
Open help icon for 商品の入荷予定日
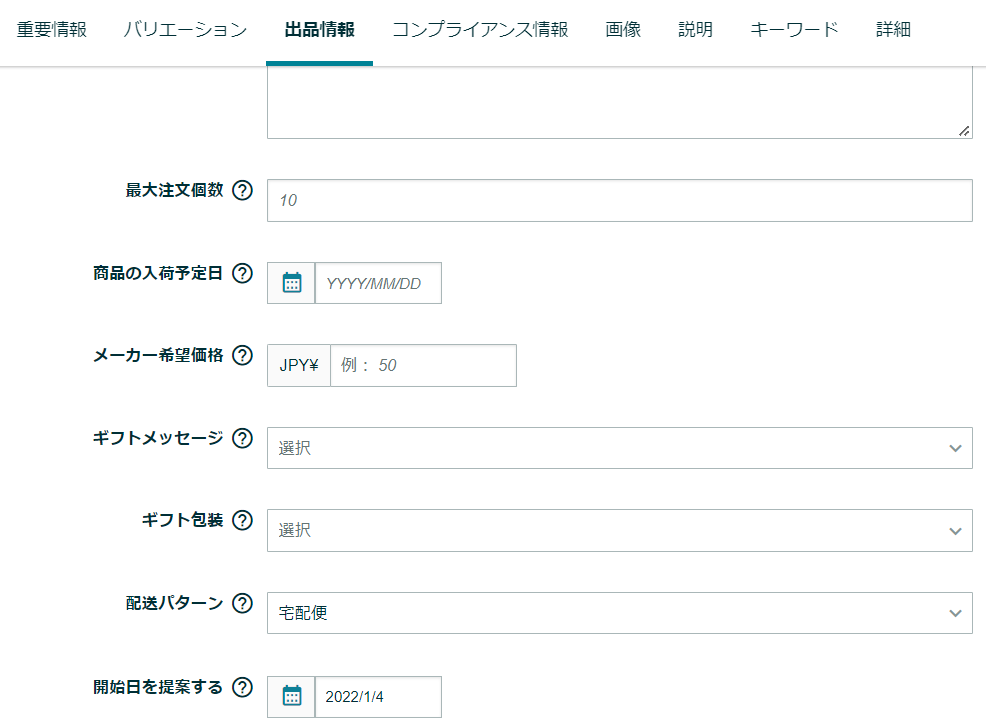tap(242, 273)
